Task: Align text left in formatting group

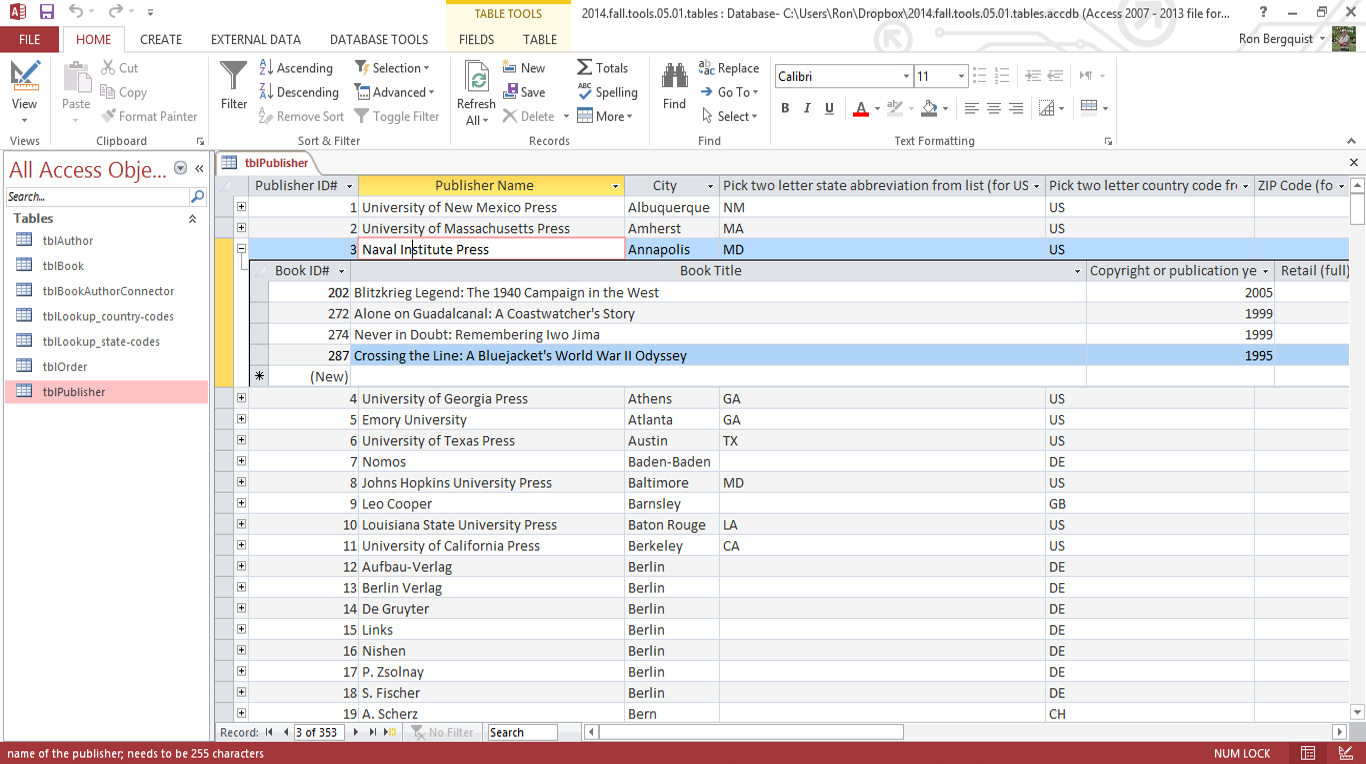Action: click(x=971, y=108)
